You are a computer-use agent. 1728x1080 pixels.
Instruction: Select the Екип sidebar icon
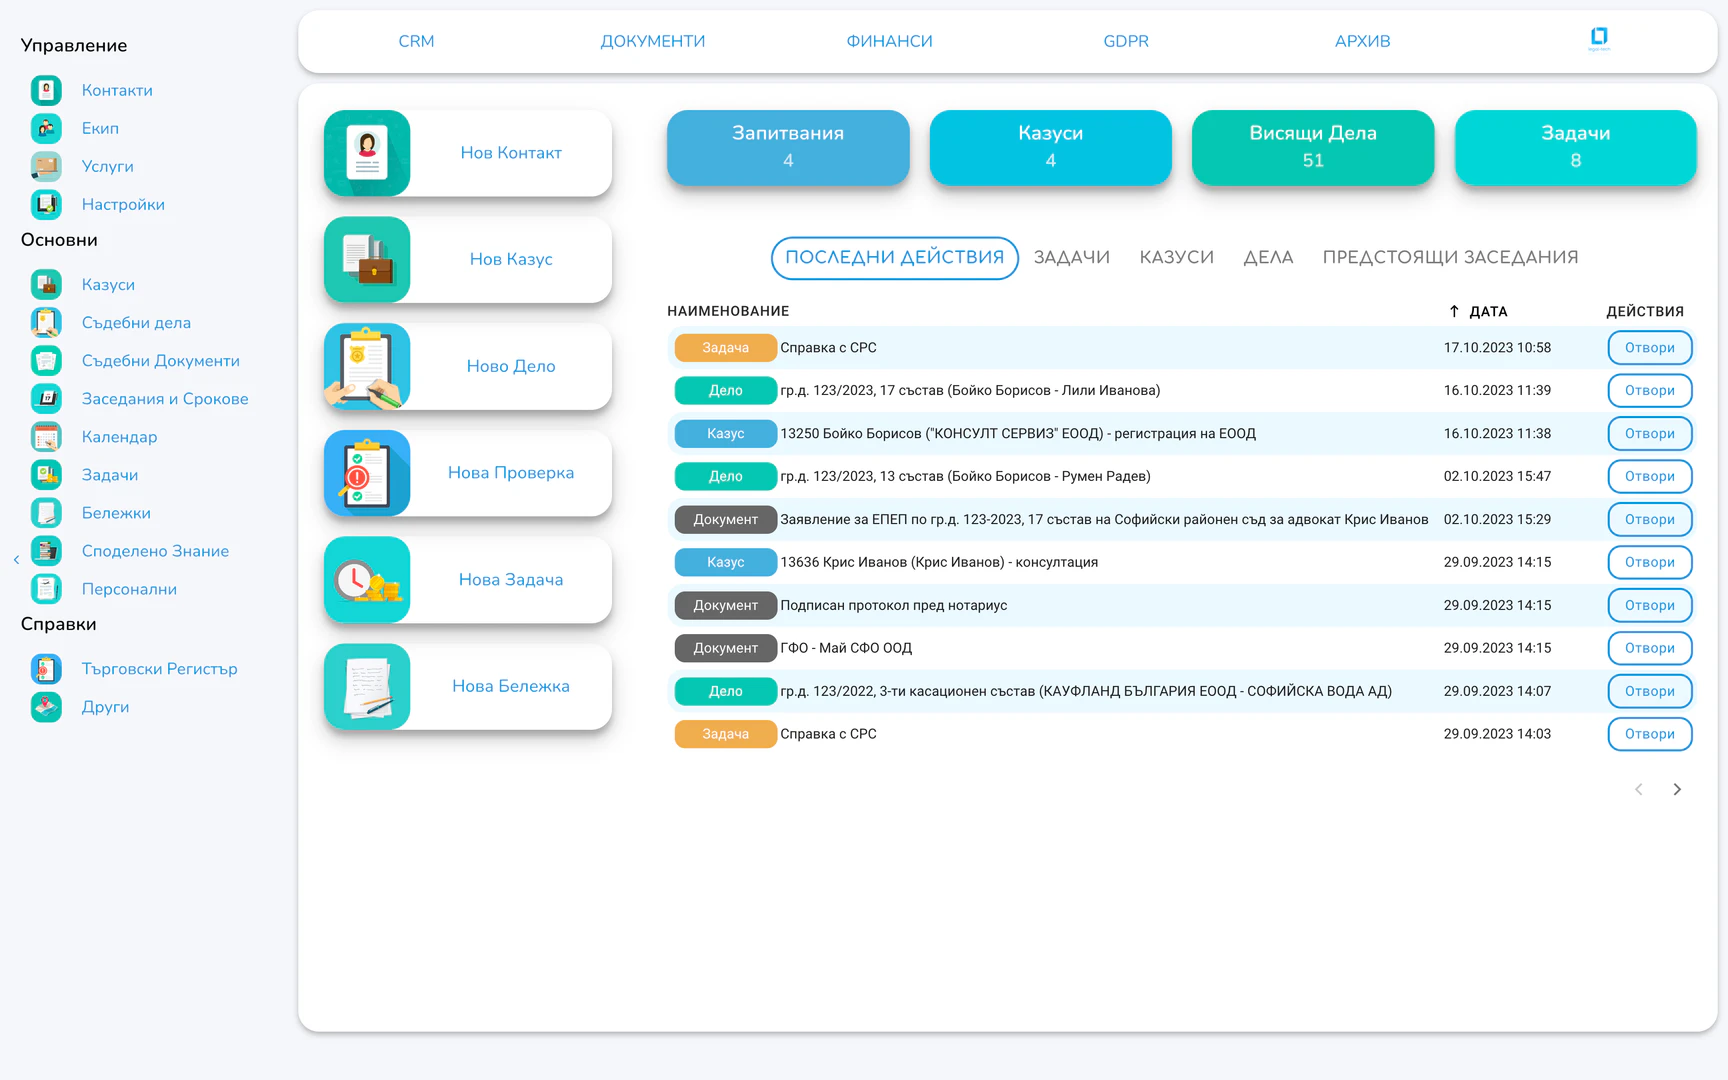[x=46, y=128]
